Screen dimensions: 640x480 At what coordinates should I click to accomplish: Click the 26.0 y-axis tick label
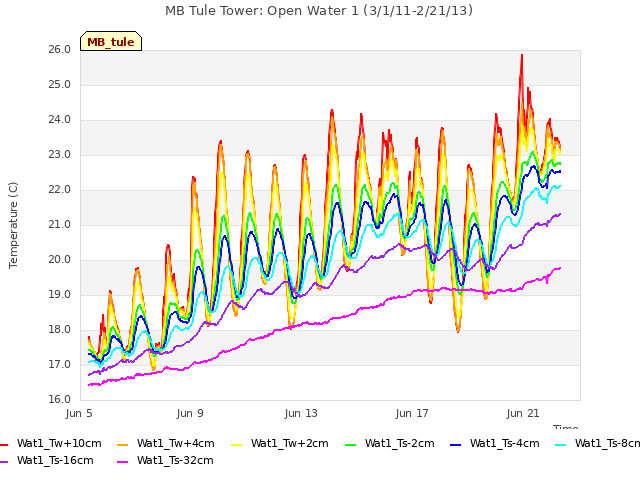click(x=60, y=50)
